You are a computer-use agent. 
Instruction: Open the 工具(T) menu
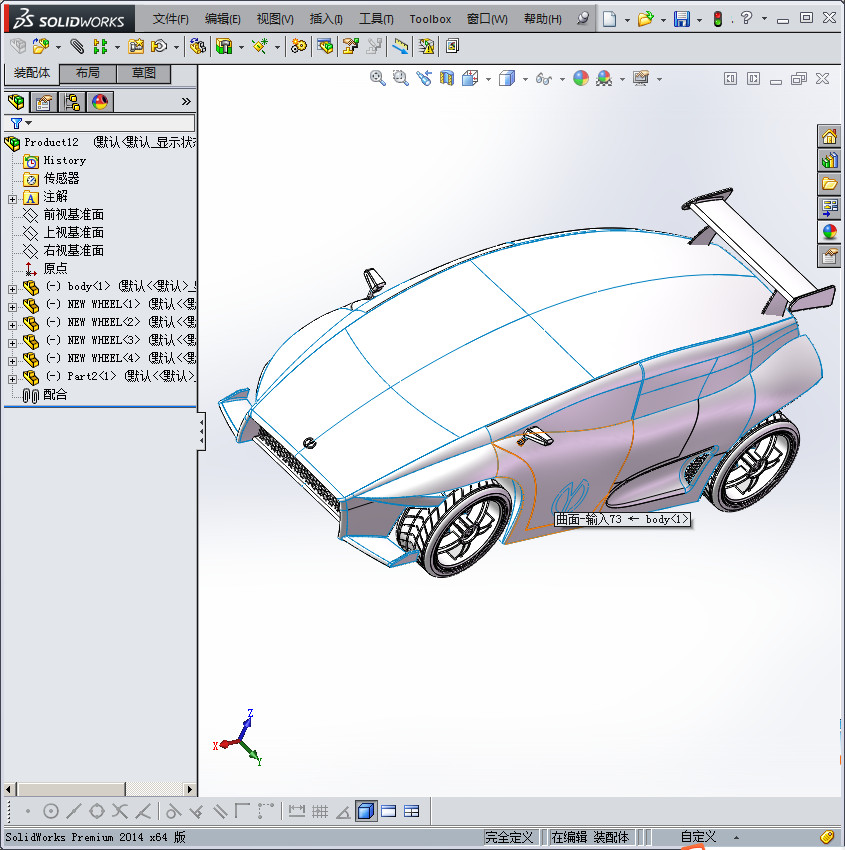pos(376,19)
